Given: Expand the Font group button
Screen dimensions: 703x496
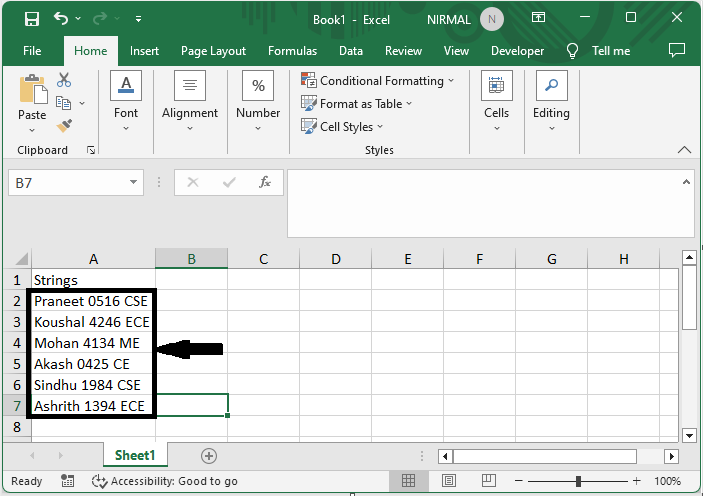Looking at the screenshot, I should click(x=126, y=101).
